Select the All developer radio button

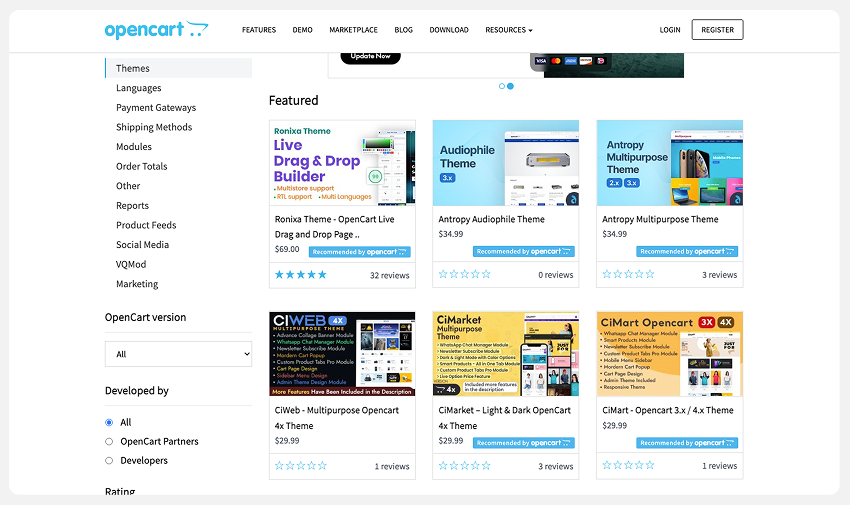[x=109, y=422]
